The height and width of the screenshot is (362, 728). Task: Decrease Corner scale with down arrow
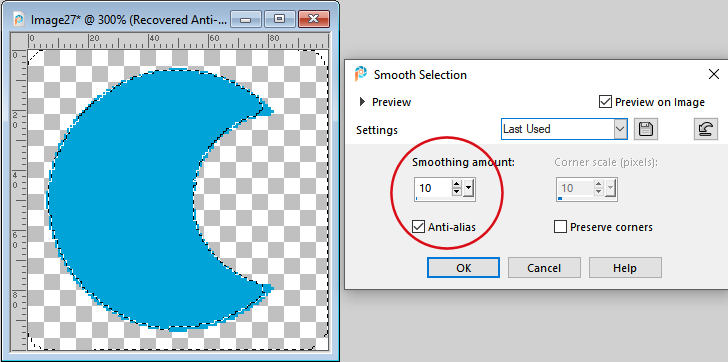[599, 192]
